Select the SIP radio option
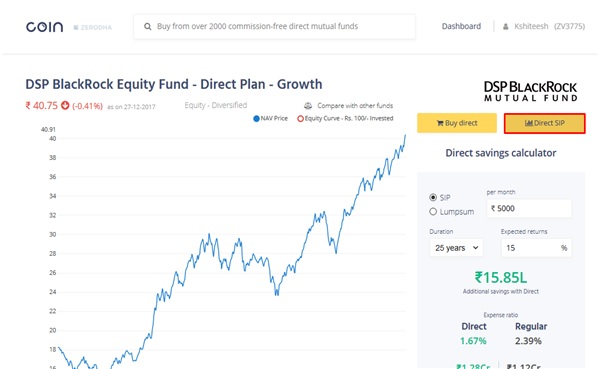Screen dimensions: 600x369 pos(433,197)
